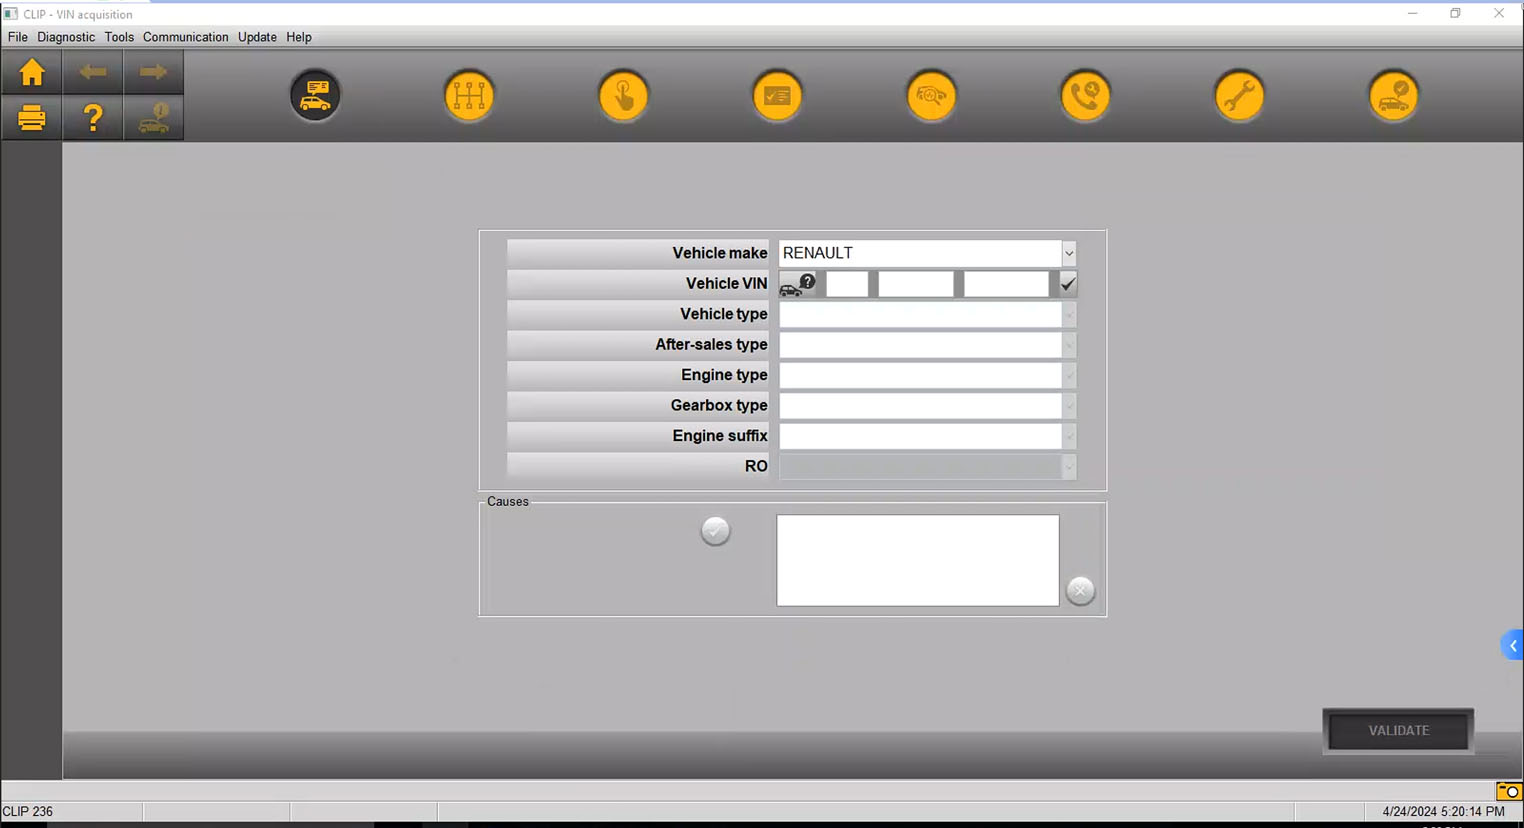Image resolution: width=1524 pixels, height=828 pixels.
Task: Click the car inspection magnifier icon
Action: click(931, 96)
